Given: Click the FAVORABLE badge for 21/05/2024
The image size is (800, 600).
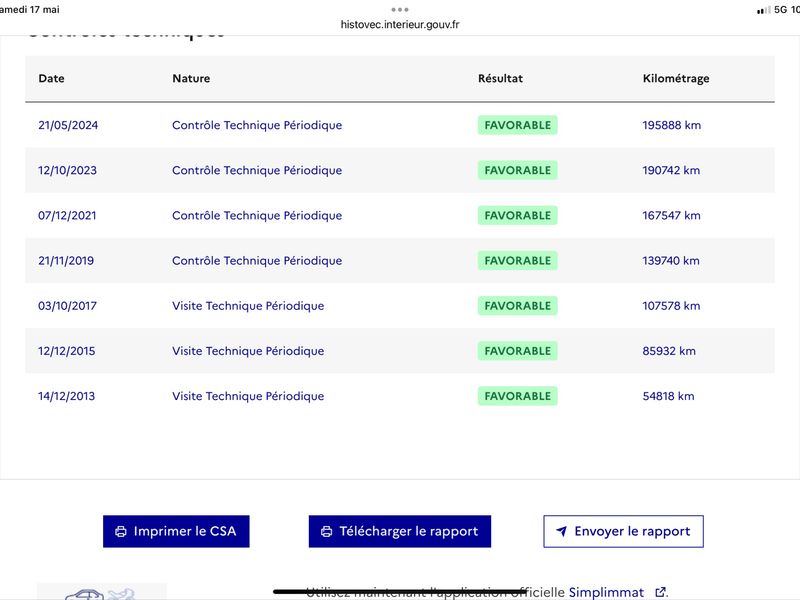Looking at the screenshot, I should coord(517,125).
